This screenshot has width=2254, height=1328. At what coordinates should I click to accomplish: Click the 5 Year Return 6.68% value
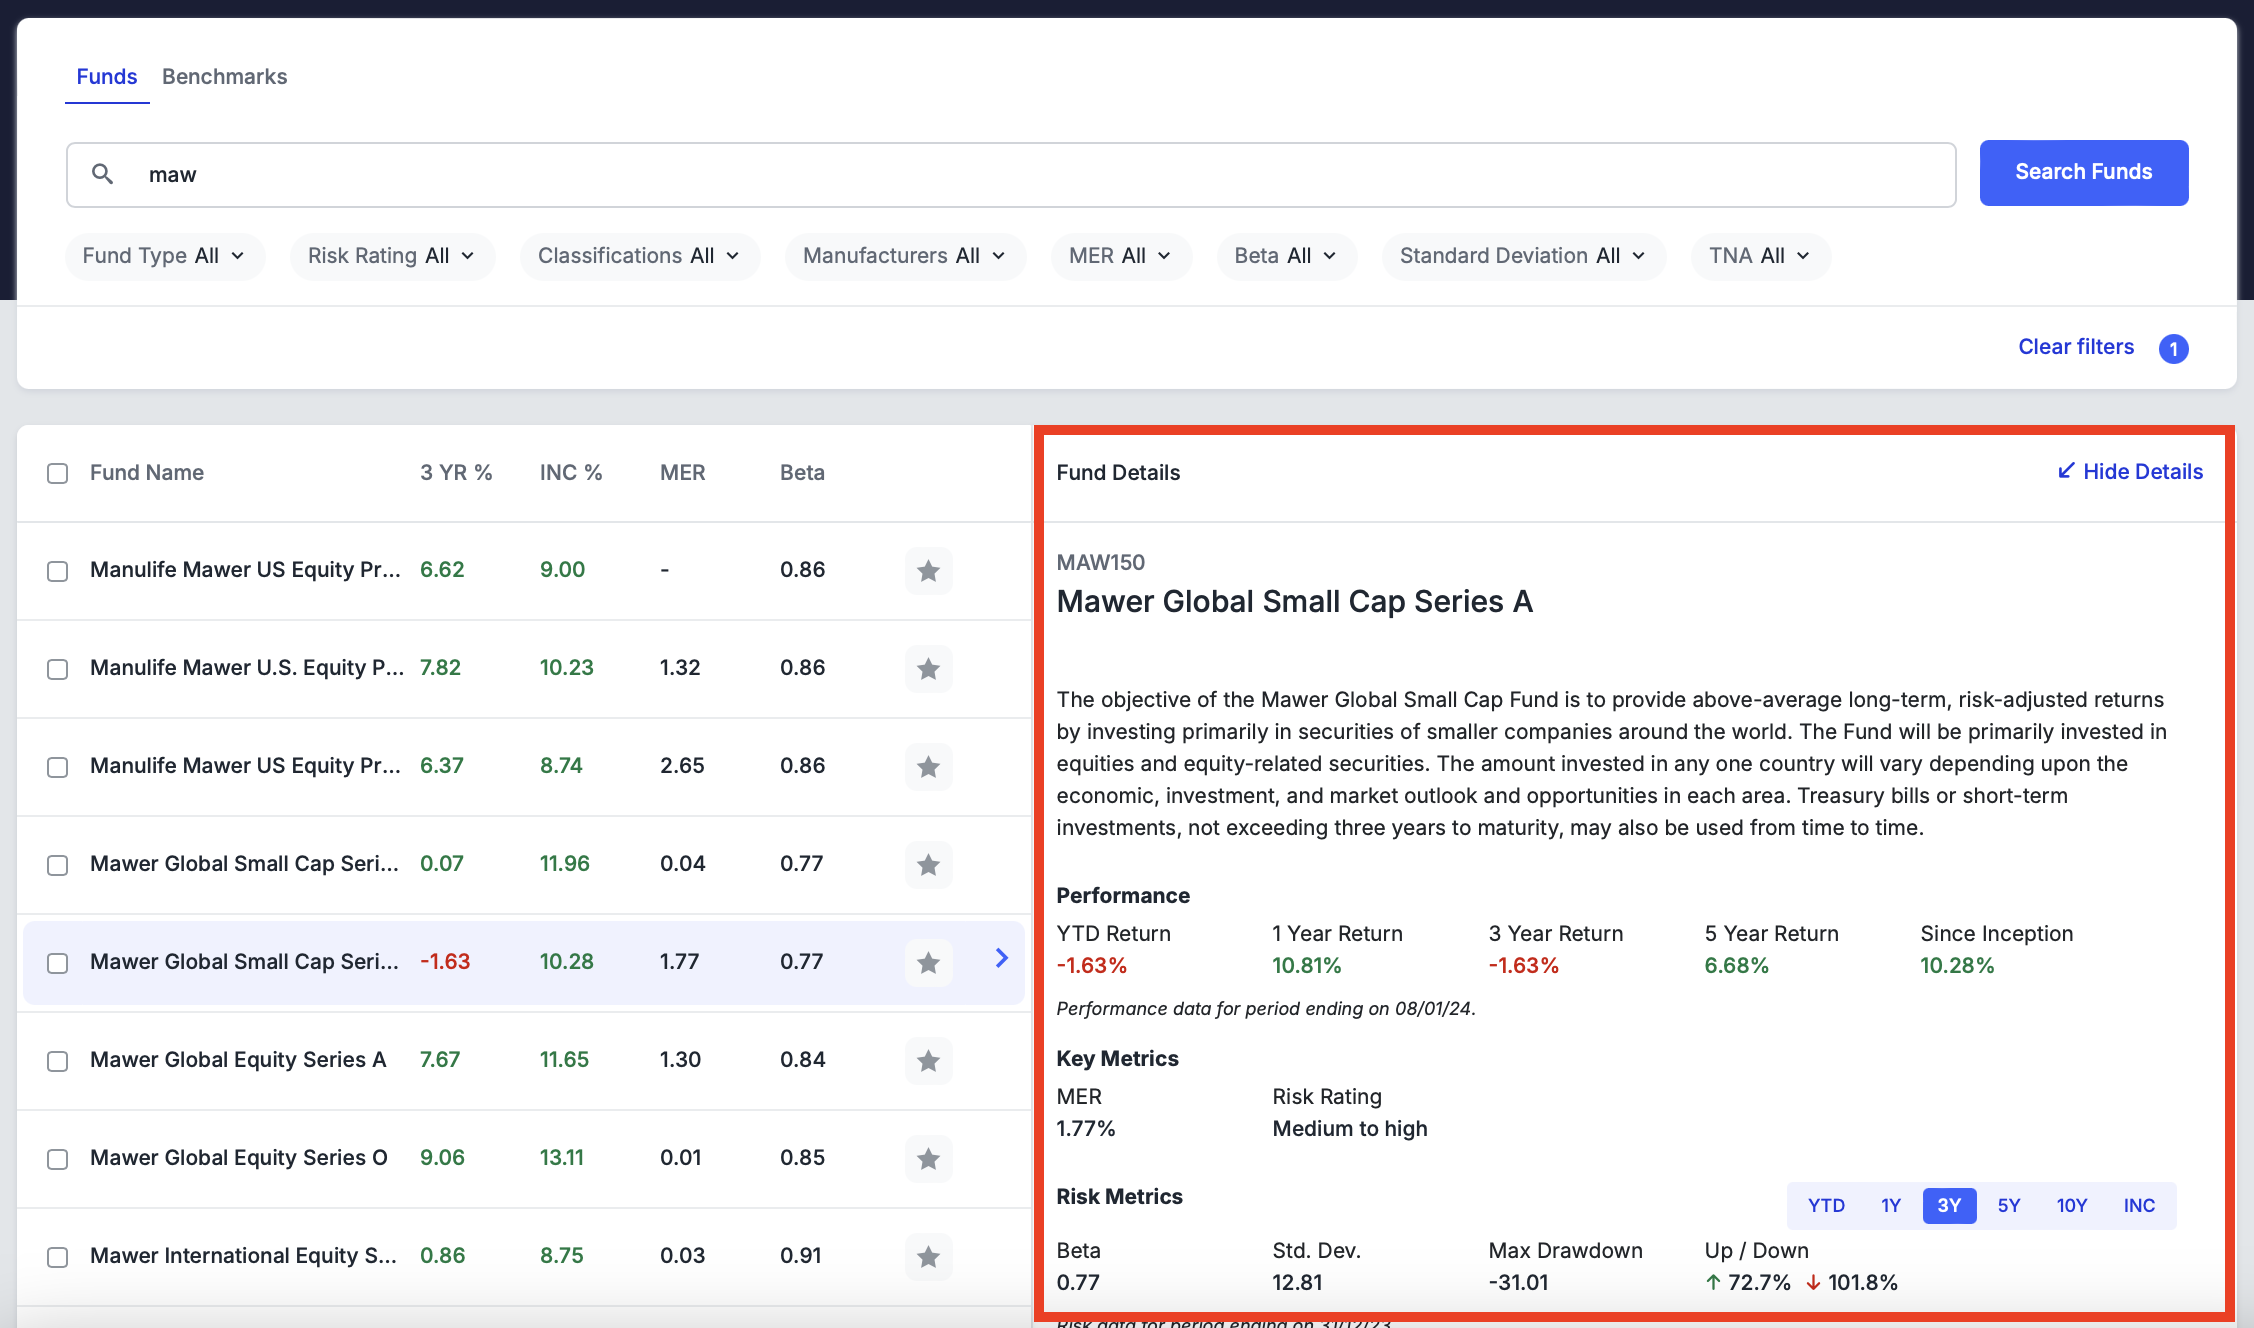pyautogui.click(x=1736, y=966)
